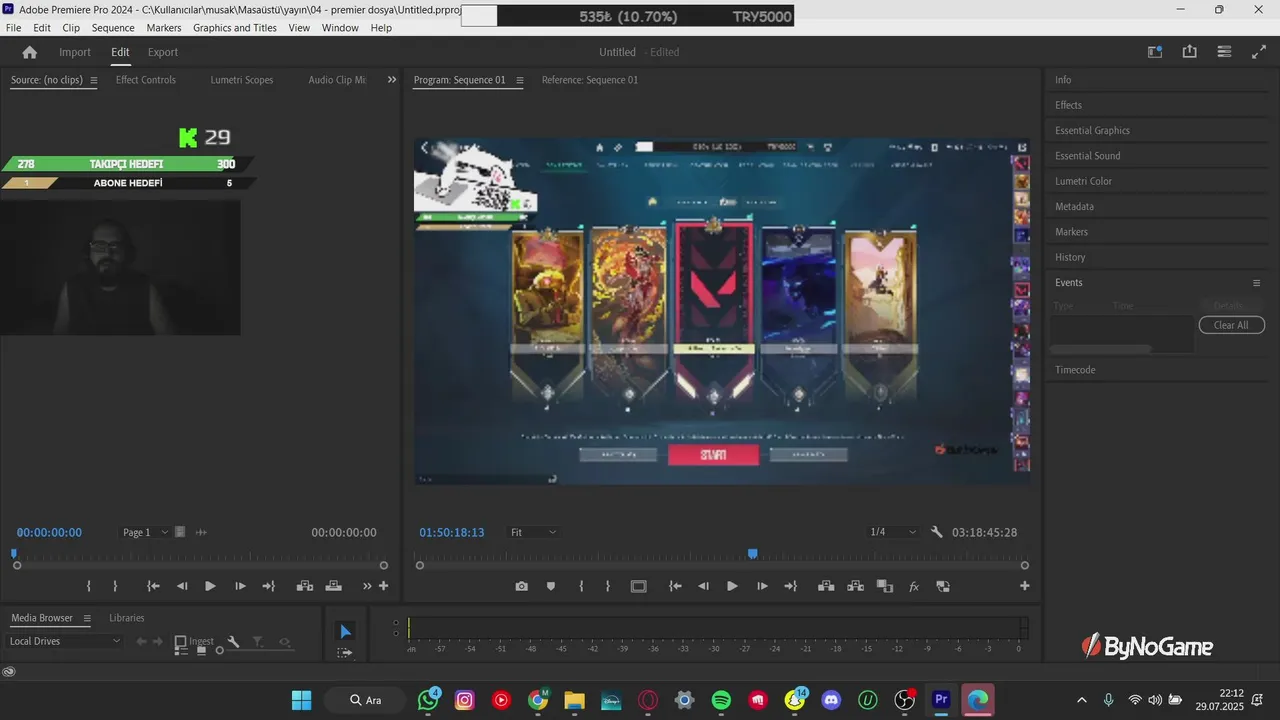This screenshot has height=720, width=1280.
Task: Go to In point in Program monitor
Action: tap(676, 586)
